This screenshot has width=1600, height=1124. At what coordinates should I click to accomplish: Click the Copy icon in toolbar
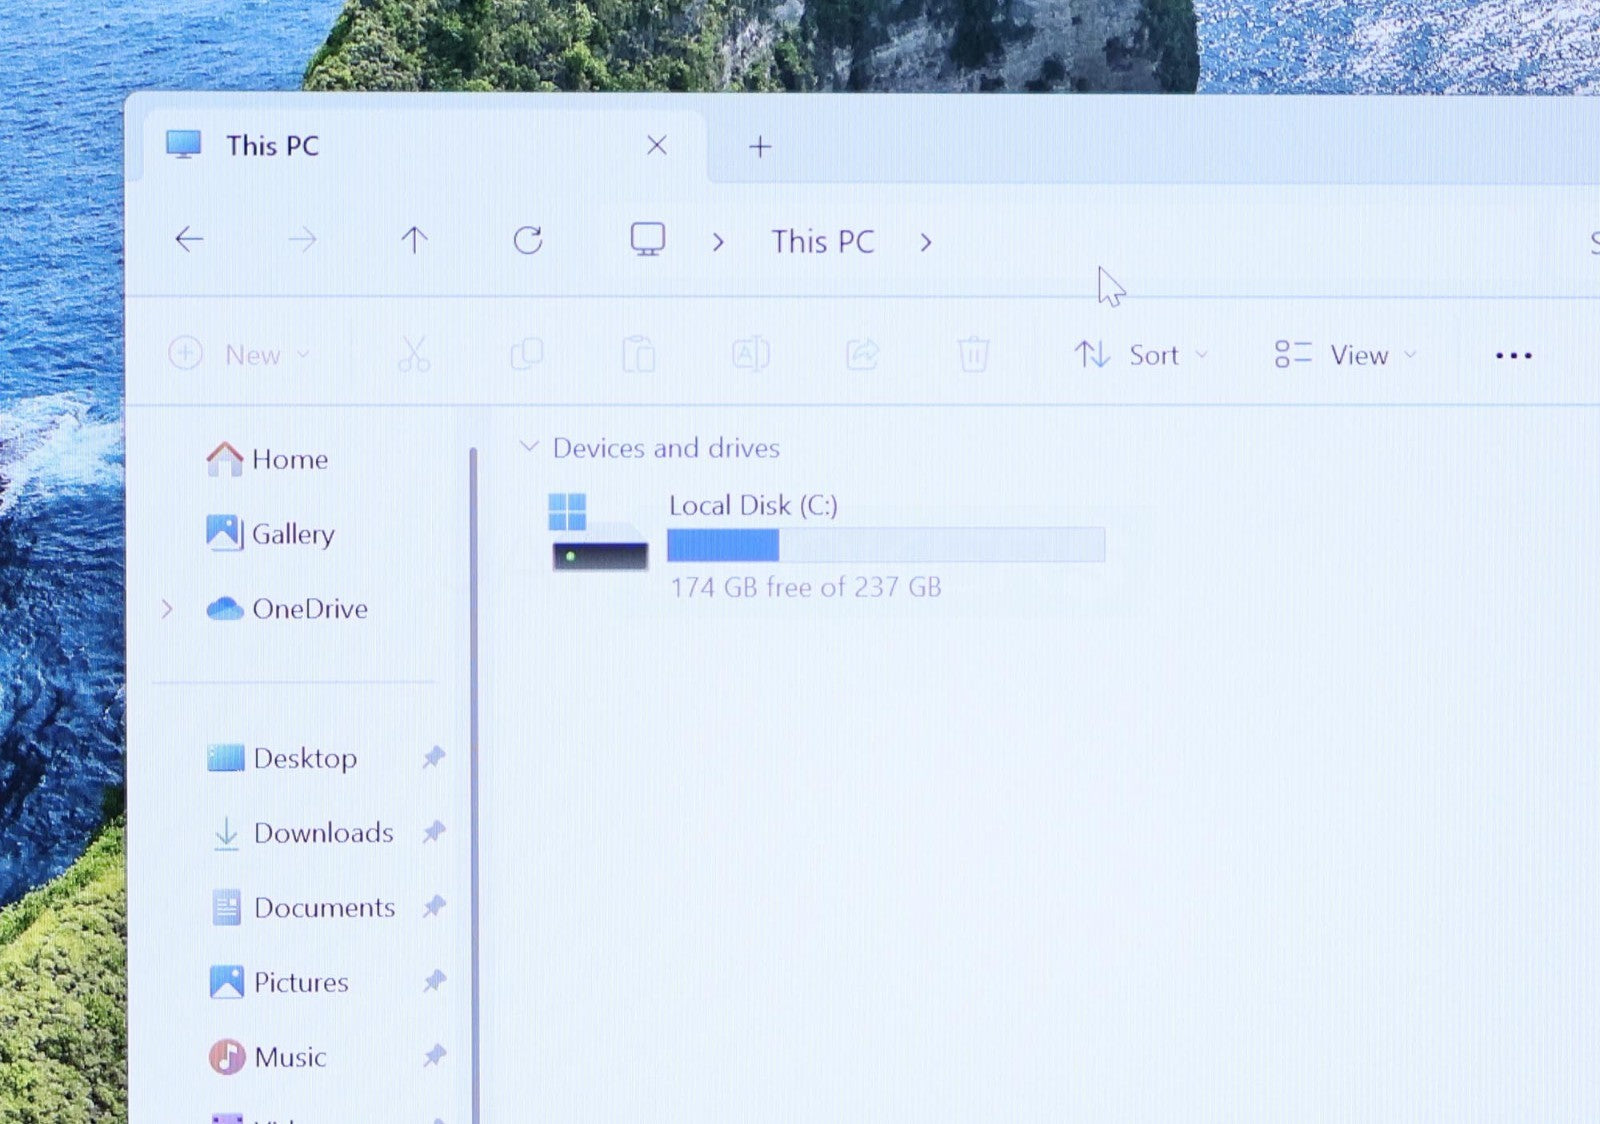(x=527, y=355)
